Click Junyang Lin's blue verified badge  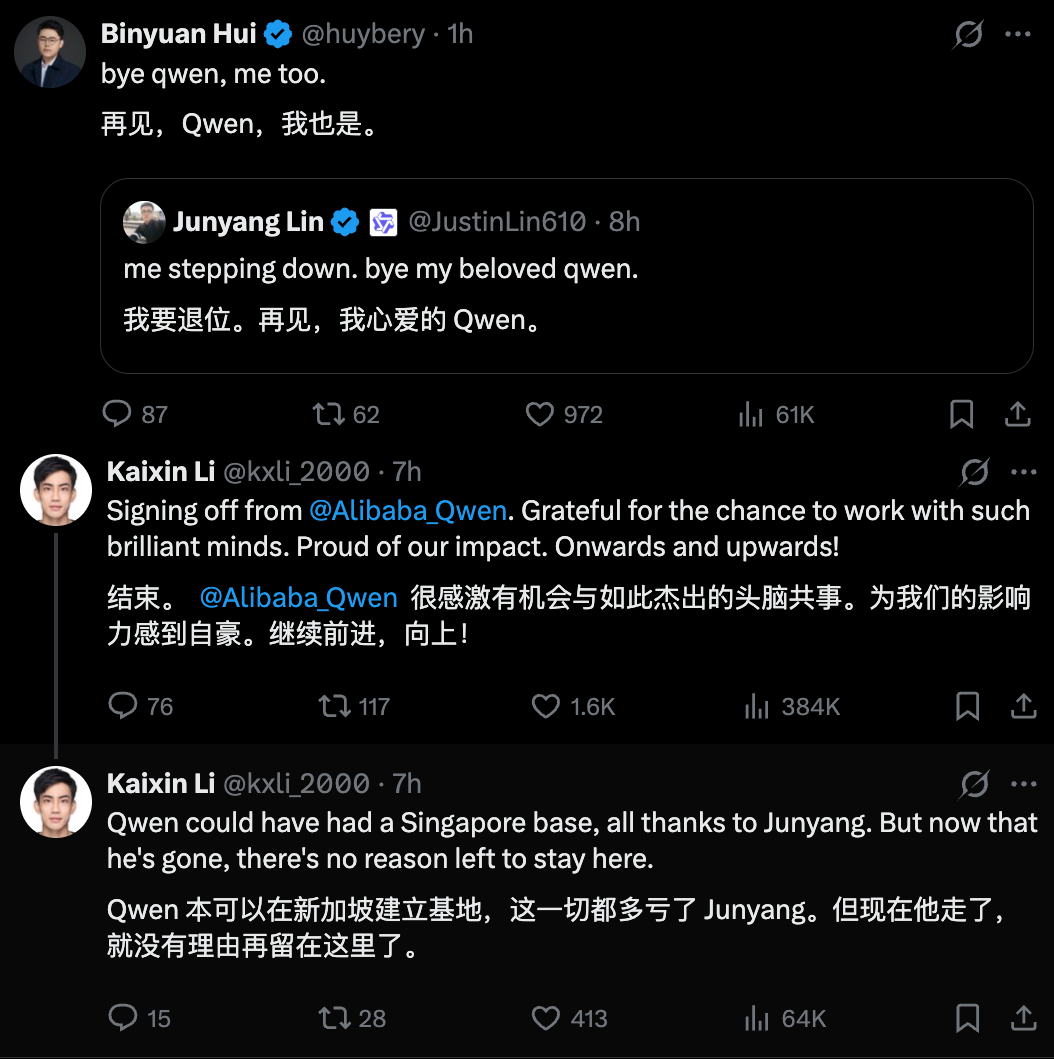click(x=344, y=221)
